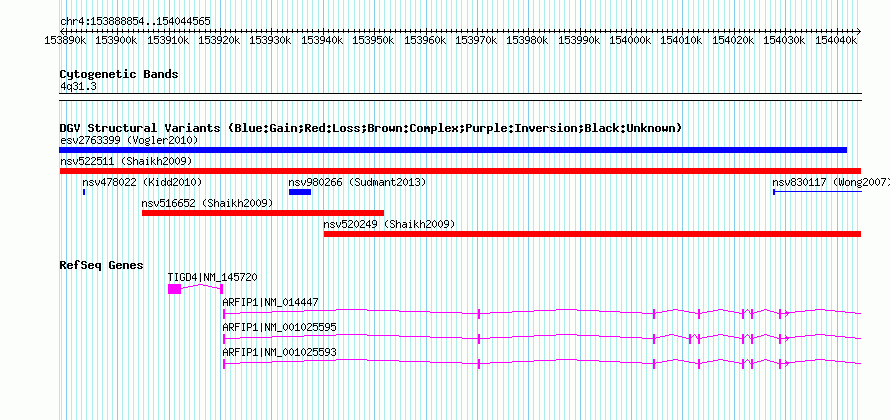
Task: Open the nsv830117 (Wong2007) label
Action: pos(831,182)
